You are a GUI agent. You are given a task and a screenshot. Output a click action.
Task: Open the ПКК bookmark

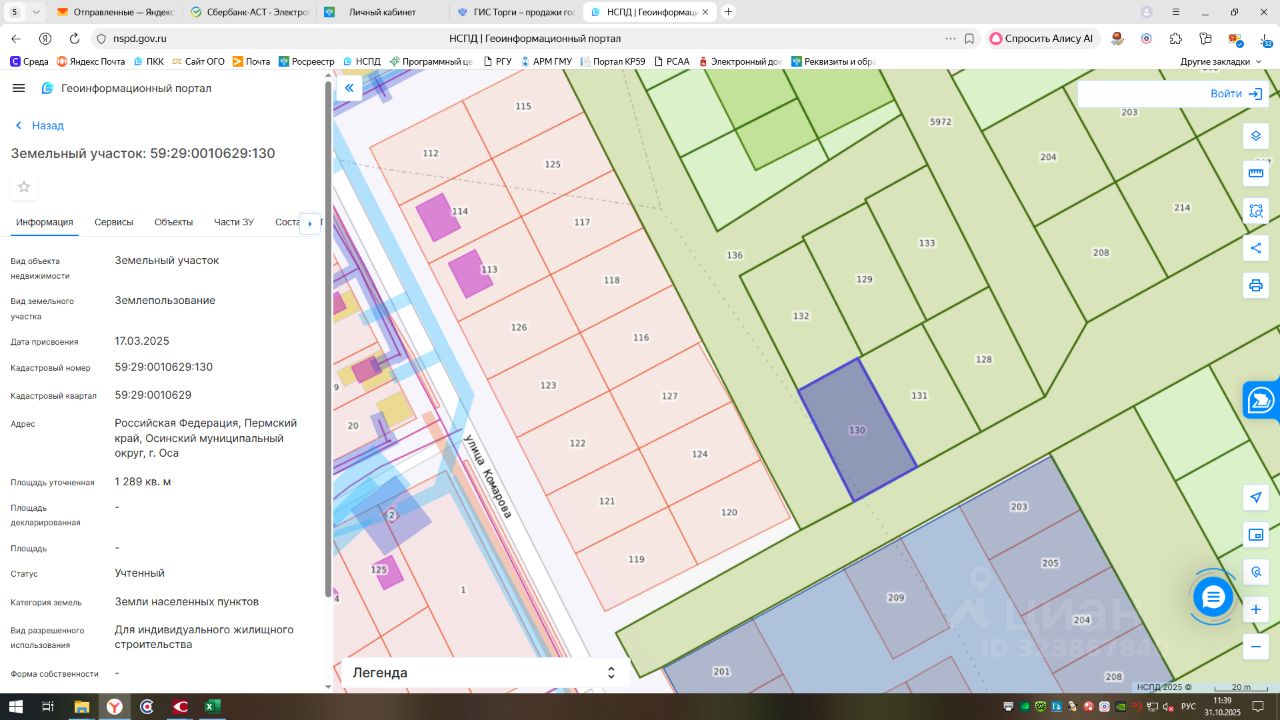click(149, 61)
